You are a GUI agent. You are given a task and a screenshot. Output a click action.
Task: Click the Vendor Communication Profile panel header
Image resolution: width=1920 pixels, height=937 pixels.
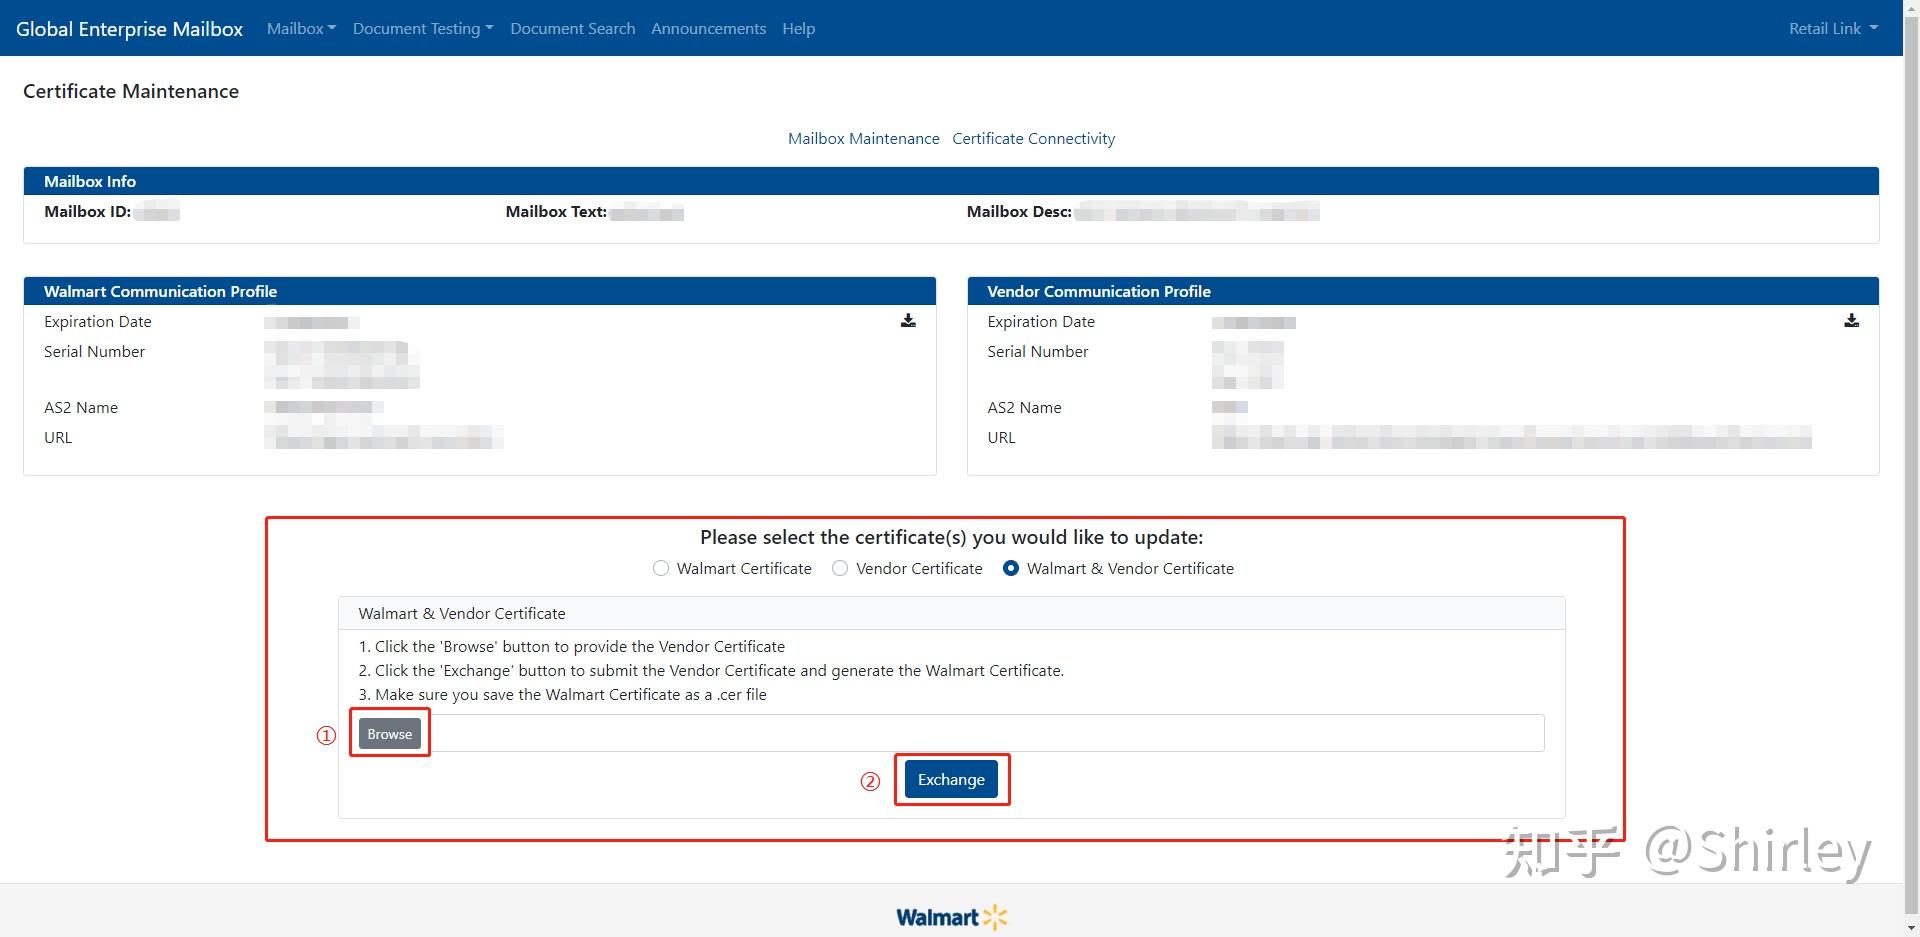(1097, 291)
